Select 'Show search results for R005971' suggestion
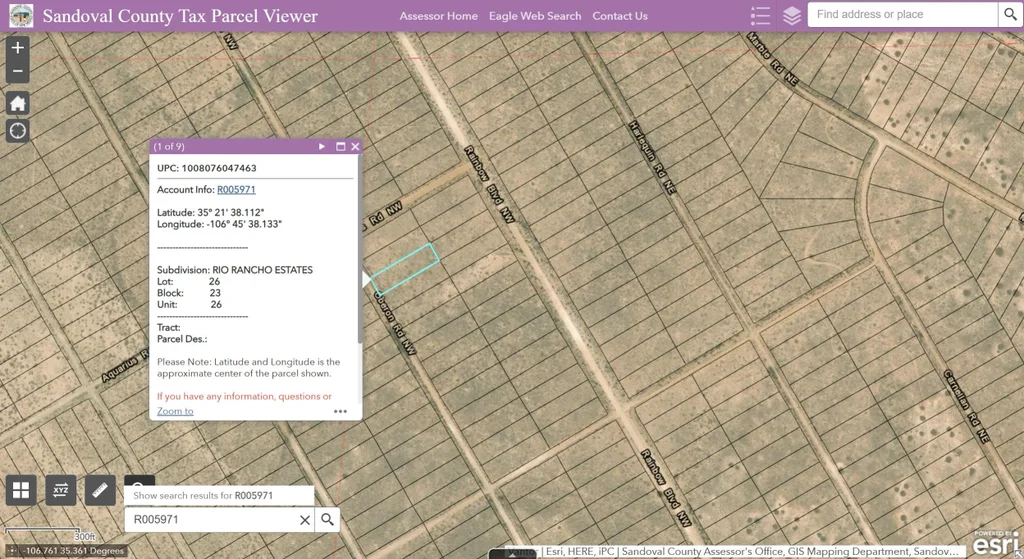The width and height of the screenshot is (1024, 559). [218, 496]
